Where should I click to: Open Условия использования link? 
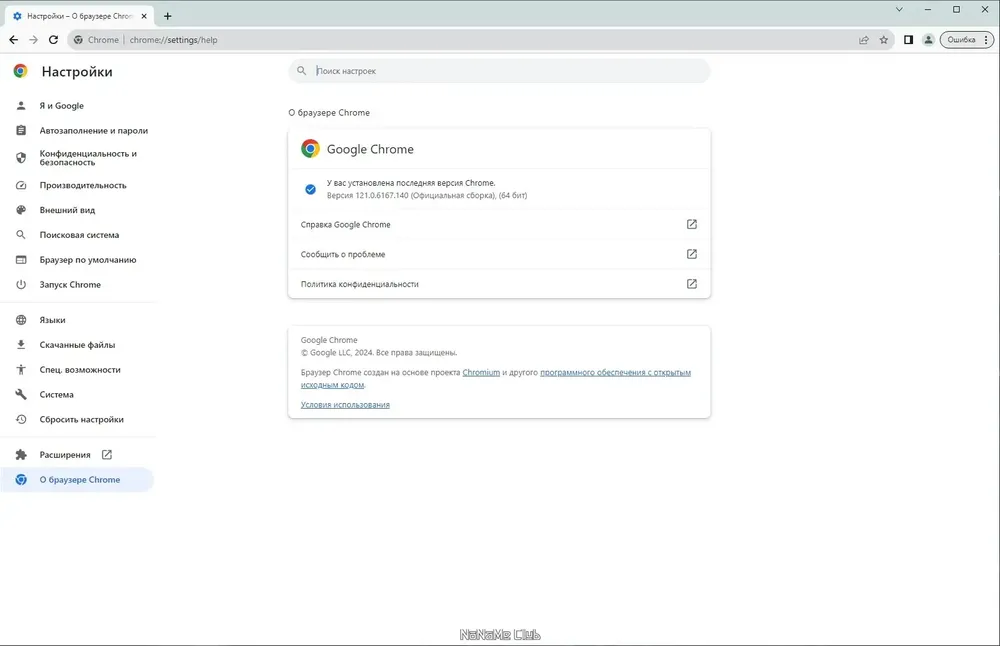pos(345,405)
